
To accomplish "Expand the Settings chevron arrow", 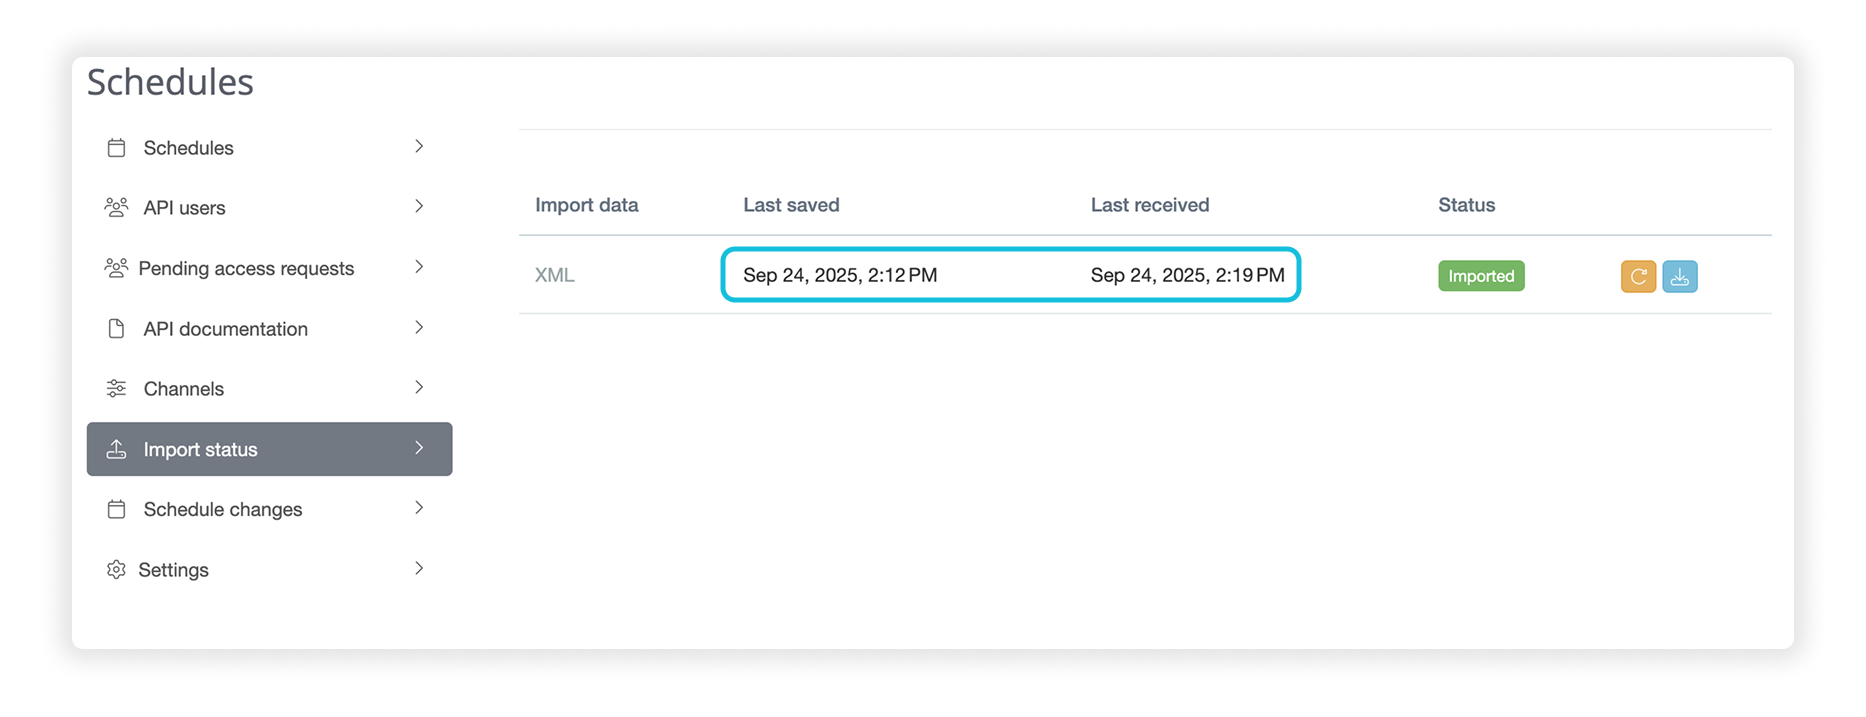I will (x=419, y=569).
